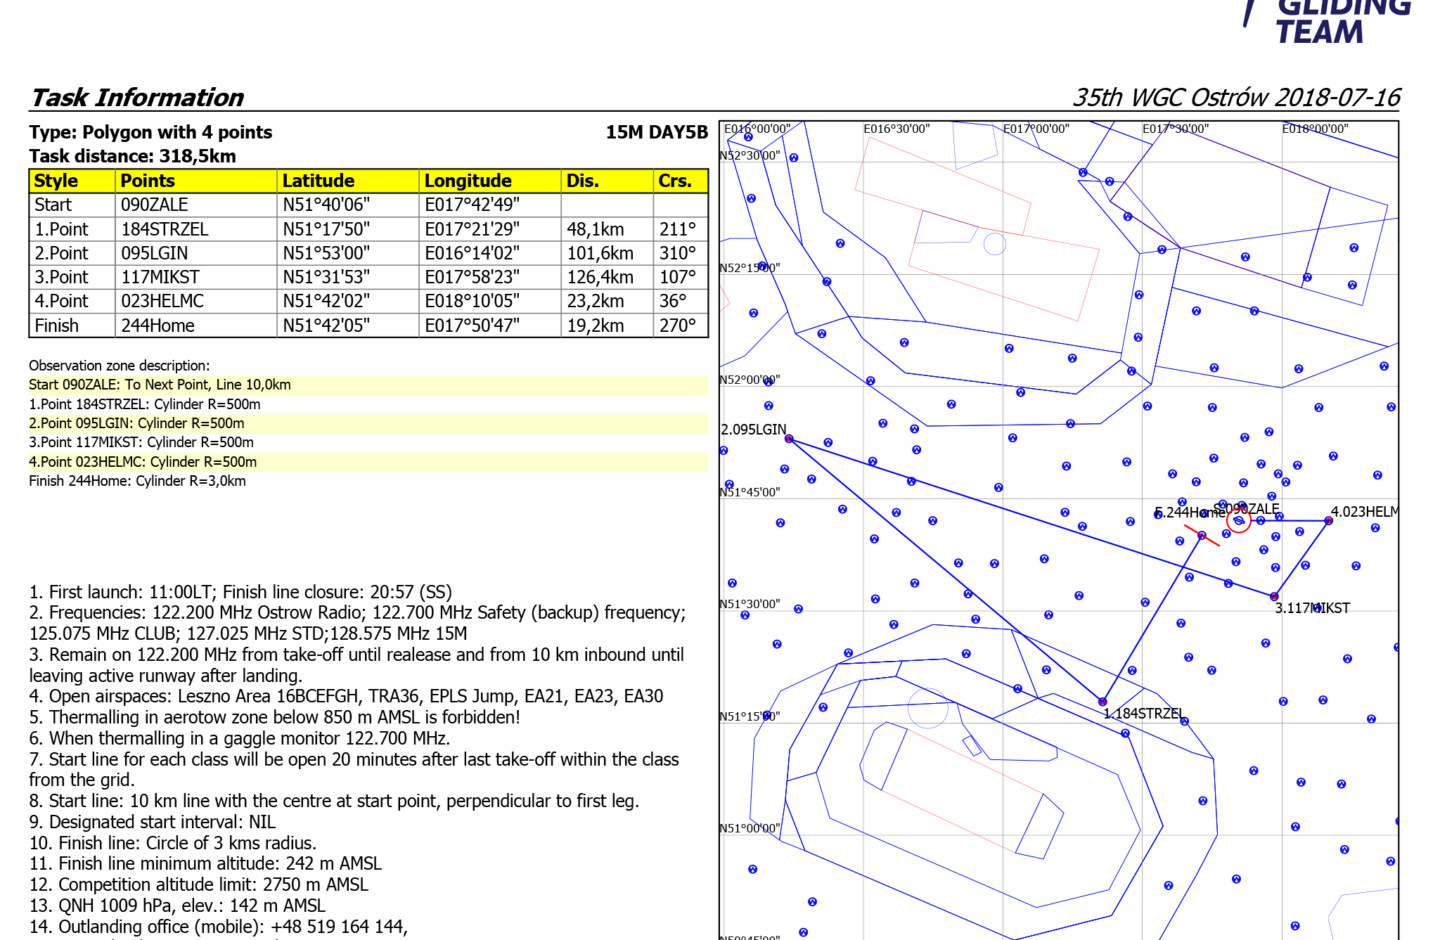The height and width of the screenshot is (940, 1440).
Task: Click the 1.184STRZEL turnpoint marker on map
Action: pyautogui.click(x=1102, y=701)
